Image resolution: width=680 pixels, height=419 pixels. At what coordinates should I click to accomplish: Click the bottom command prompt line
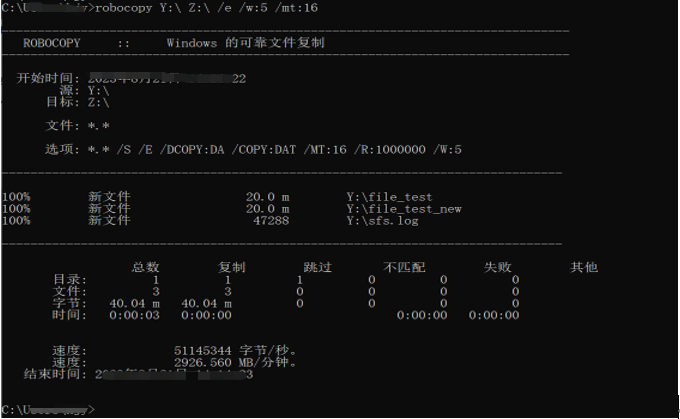coord(48,409)
